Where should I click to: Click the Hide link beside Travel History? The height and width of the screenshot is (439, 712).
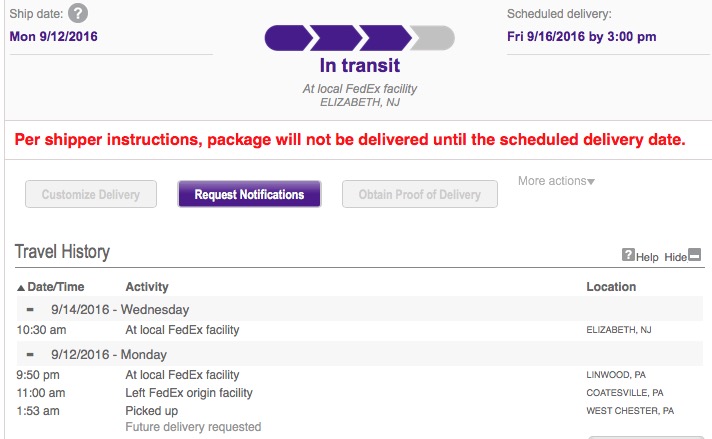[x=676, y=257]
